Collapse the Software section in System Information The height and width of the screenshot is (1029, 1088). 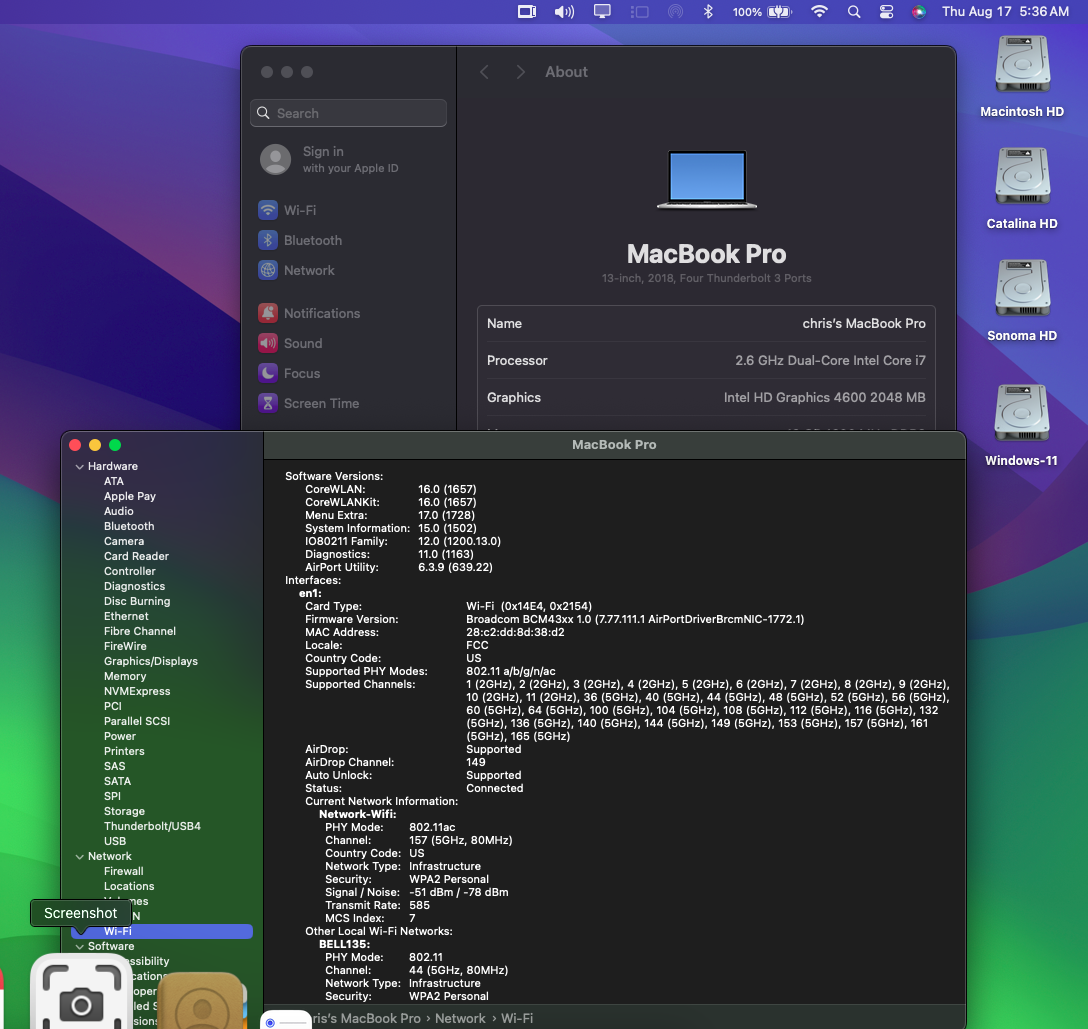[81, 946]
